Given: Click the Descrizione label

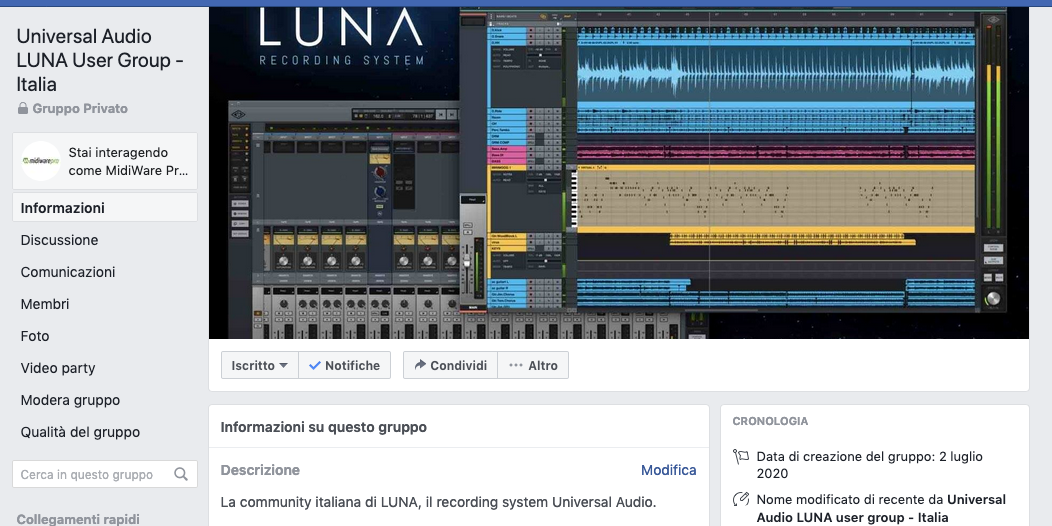Looking at the screenshot, I should tap(260, 470).
